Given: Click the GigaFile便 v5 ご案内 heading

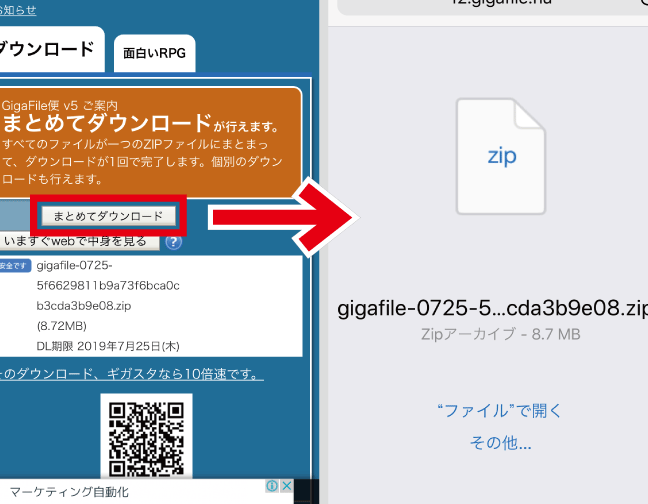Looking at the screenshot, I should (60, 106).
